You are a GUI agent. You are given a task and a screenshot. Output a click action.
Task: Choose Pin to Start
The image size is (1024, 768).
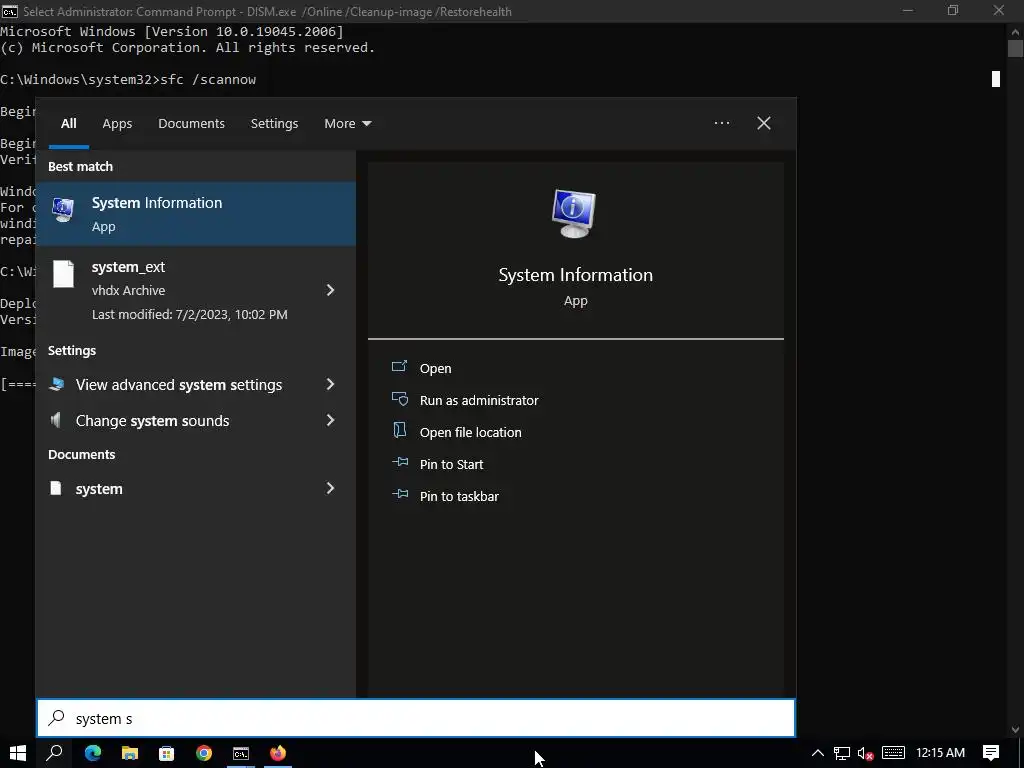(x=451, y=464)
